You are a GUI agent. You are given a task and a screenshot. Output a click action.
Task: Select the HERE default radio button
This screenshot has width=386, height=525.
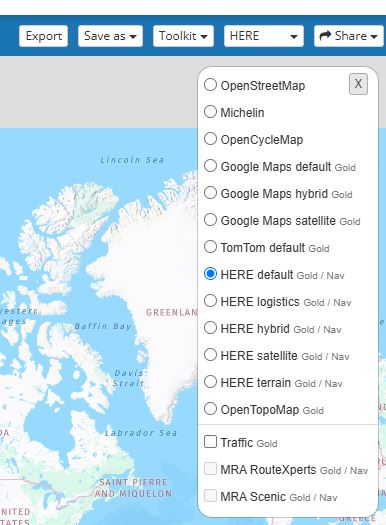210,274
